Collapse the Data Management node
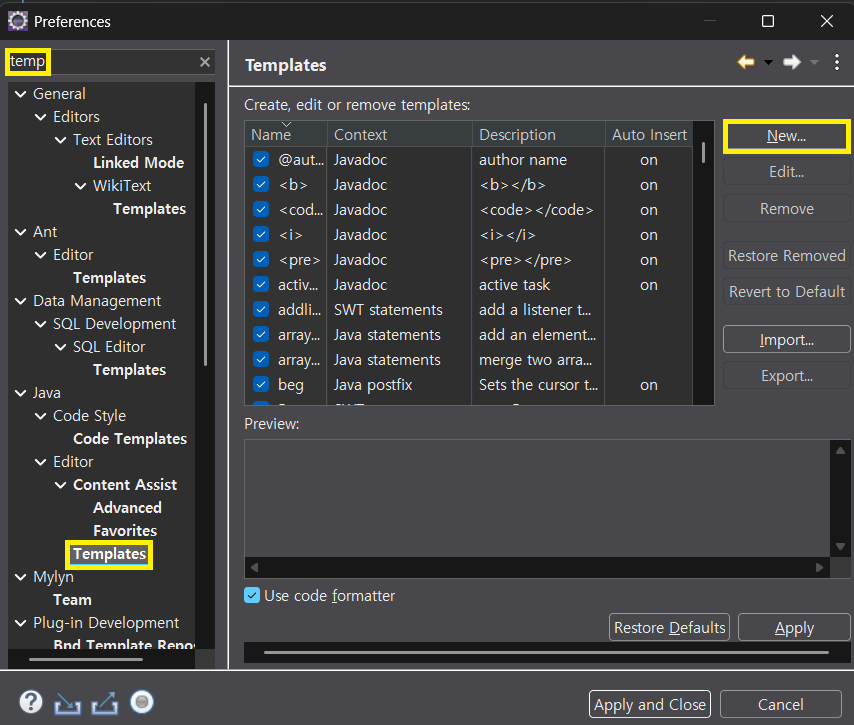The image size is (854, 725). coord(21,301)
